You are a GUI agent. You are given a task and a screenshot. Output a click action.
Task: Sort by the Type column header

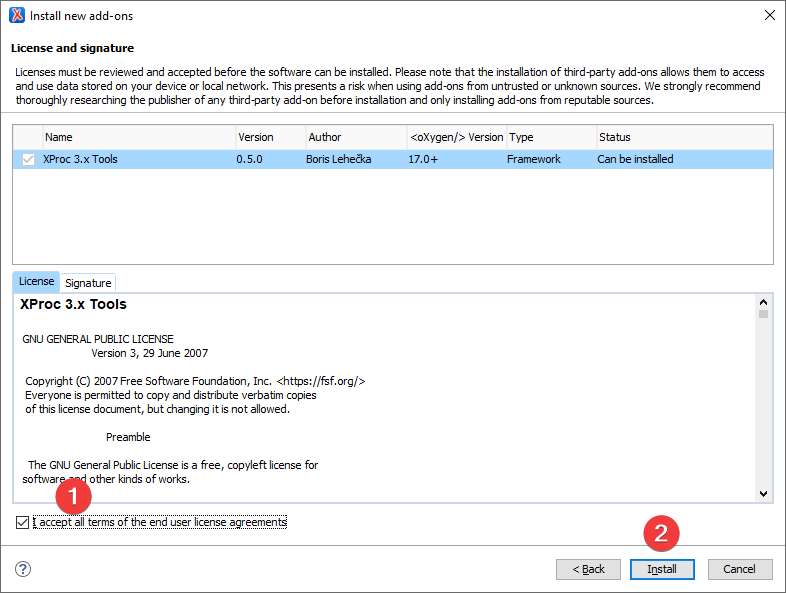click(551, 137)
